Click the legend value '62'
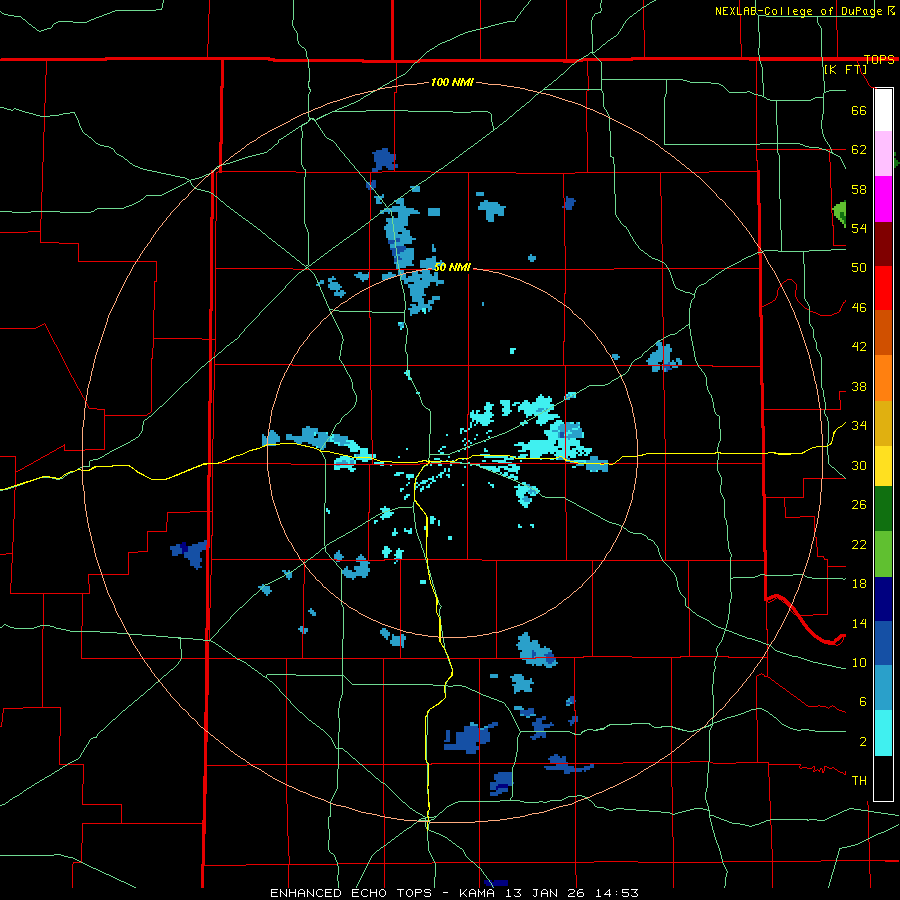This screenshot has height=900, width=900. (859, 149)
